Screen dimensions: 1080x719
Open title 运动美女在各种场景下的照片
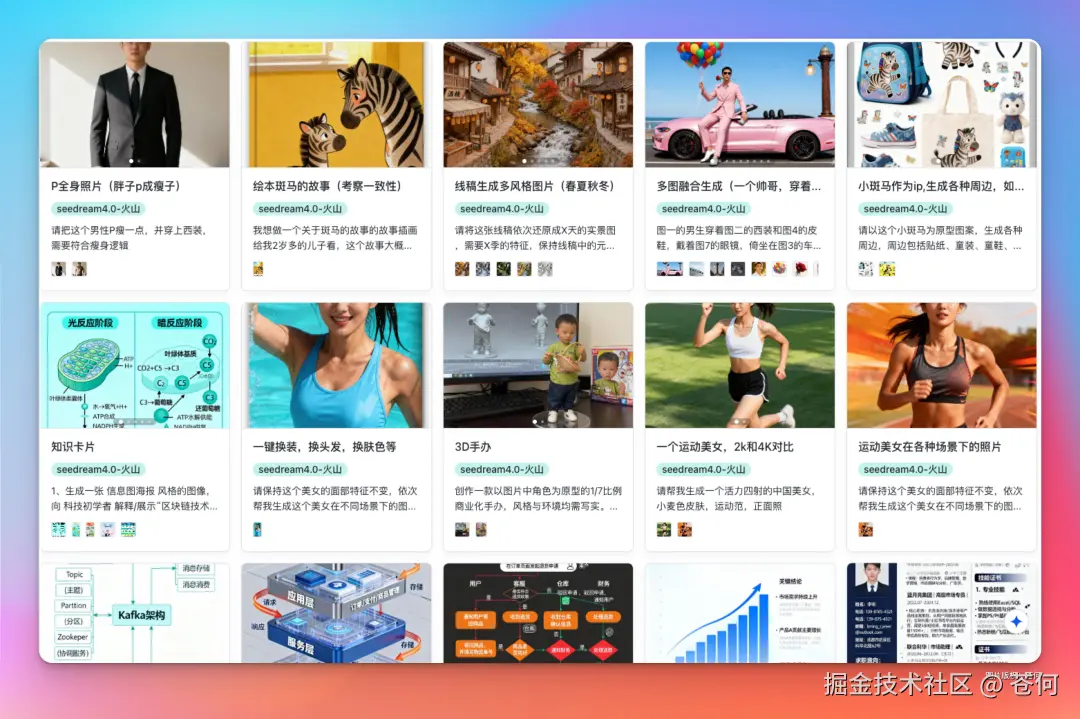pos(929,447)
